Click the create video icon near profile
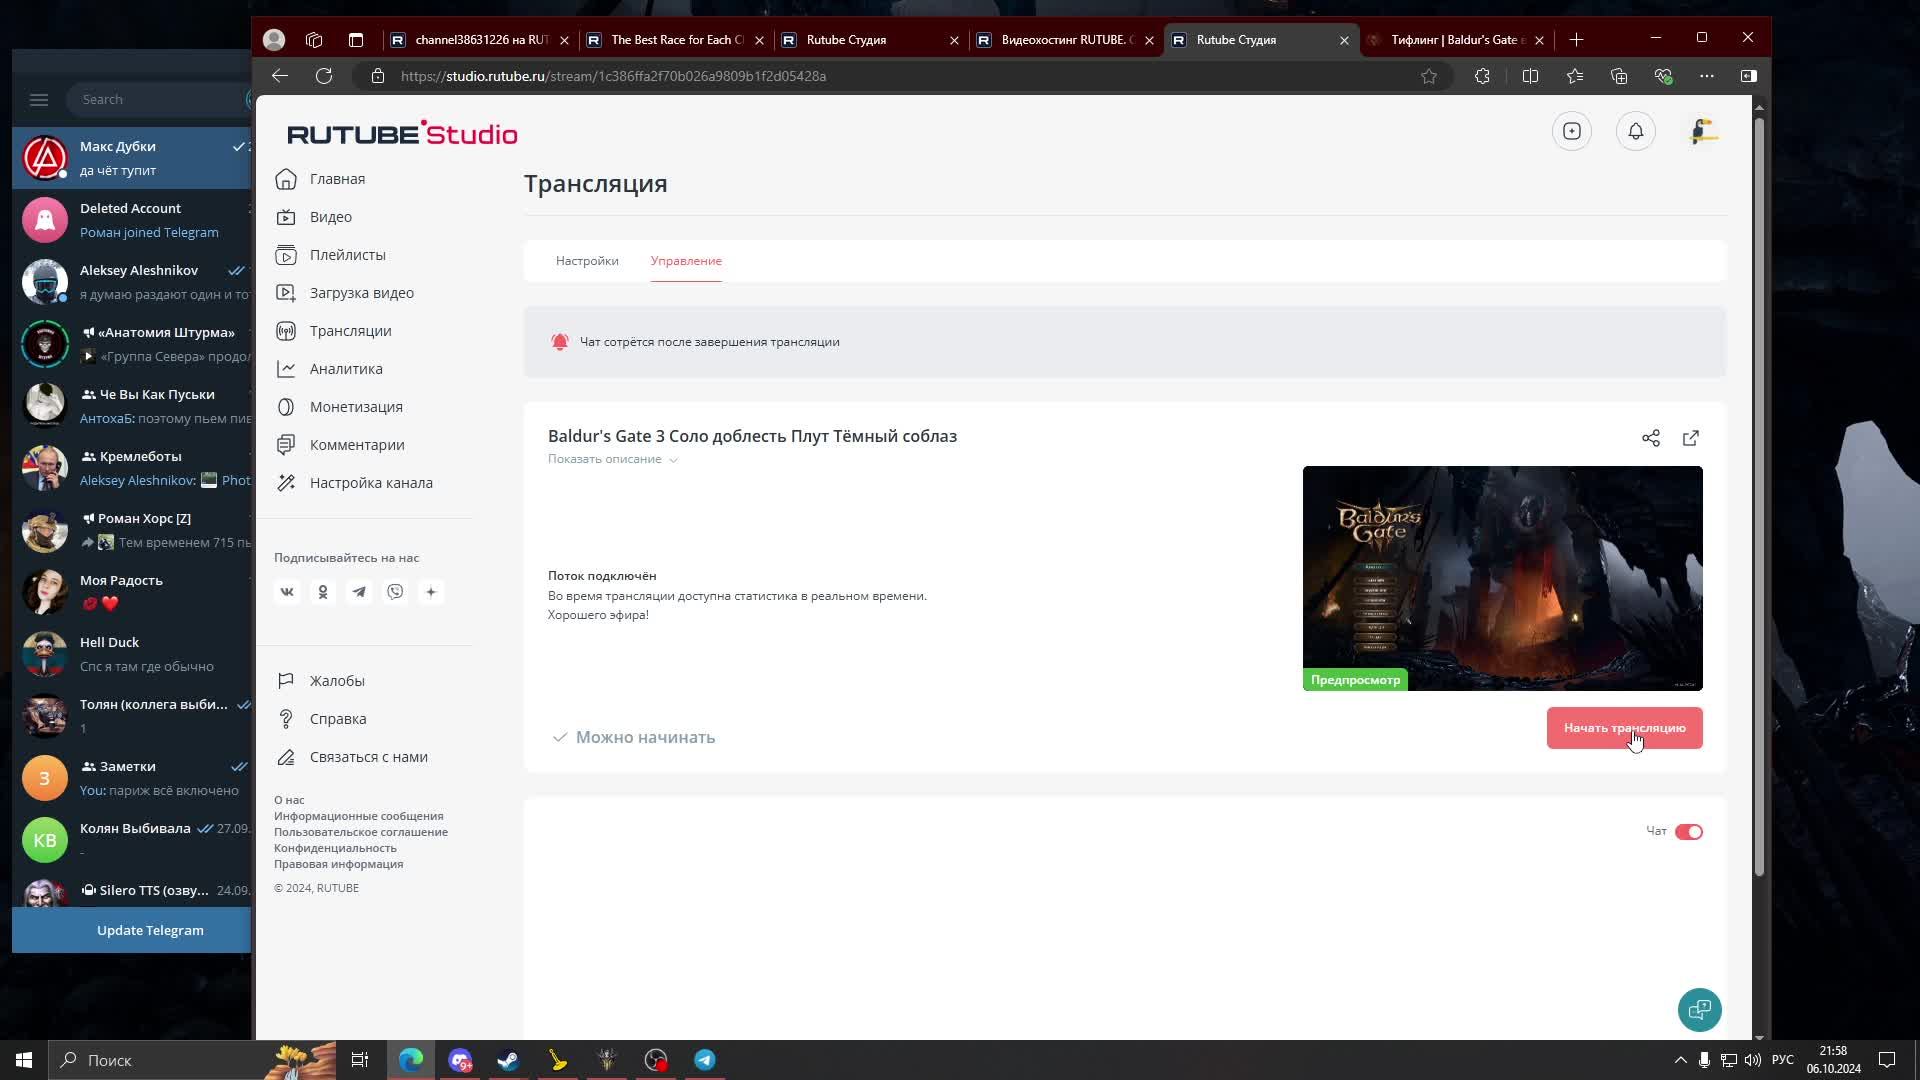1920x1080 pixels. 1571,131
